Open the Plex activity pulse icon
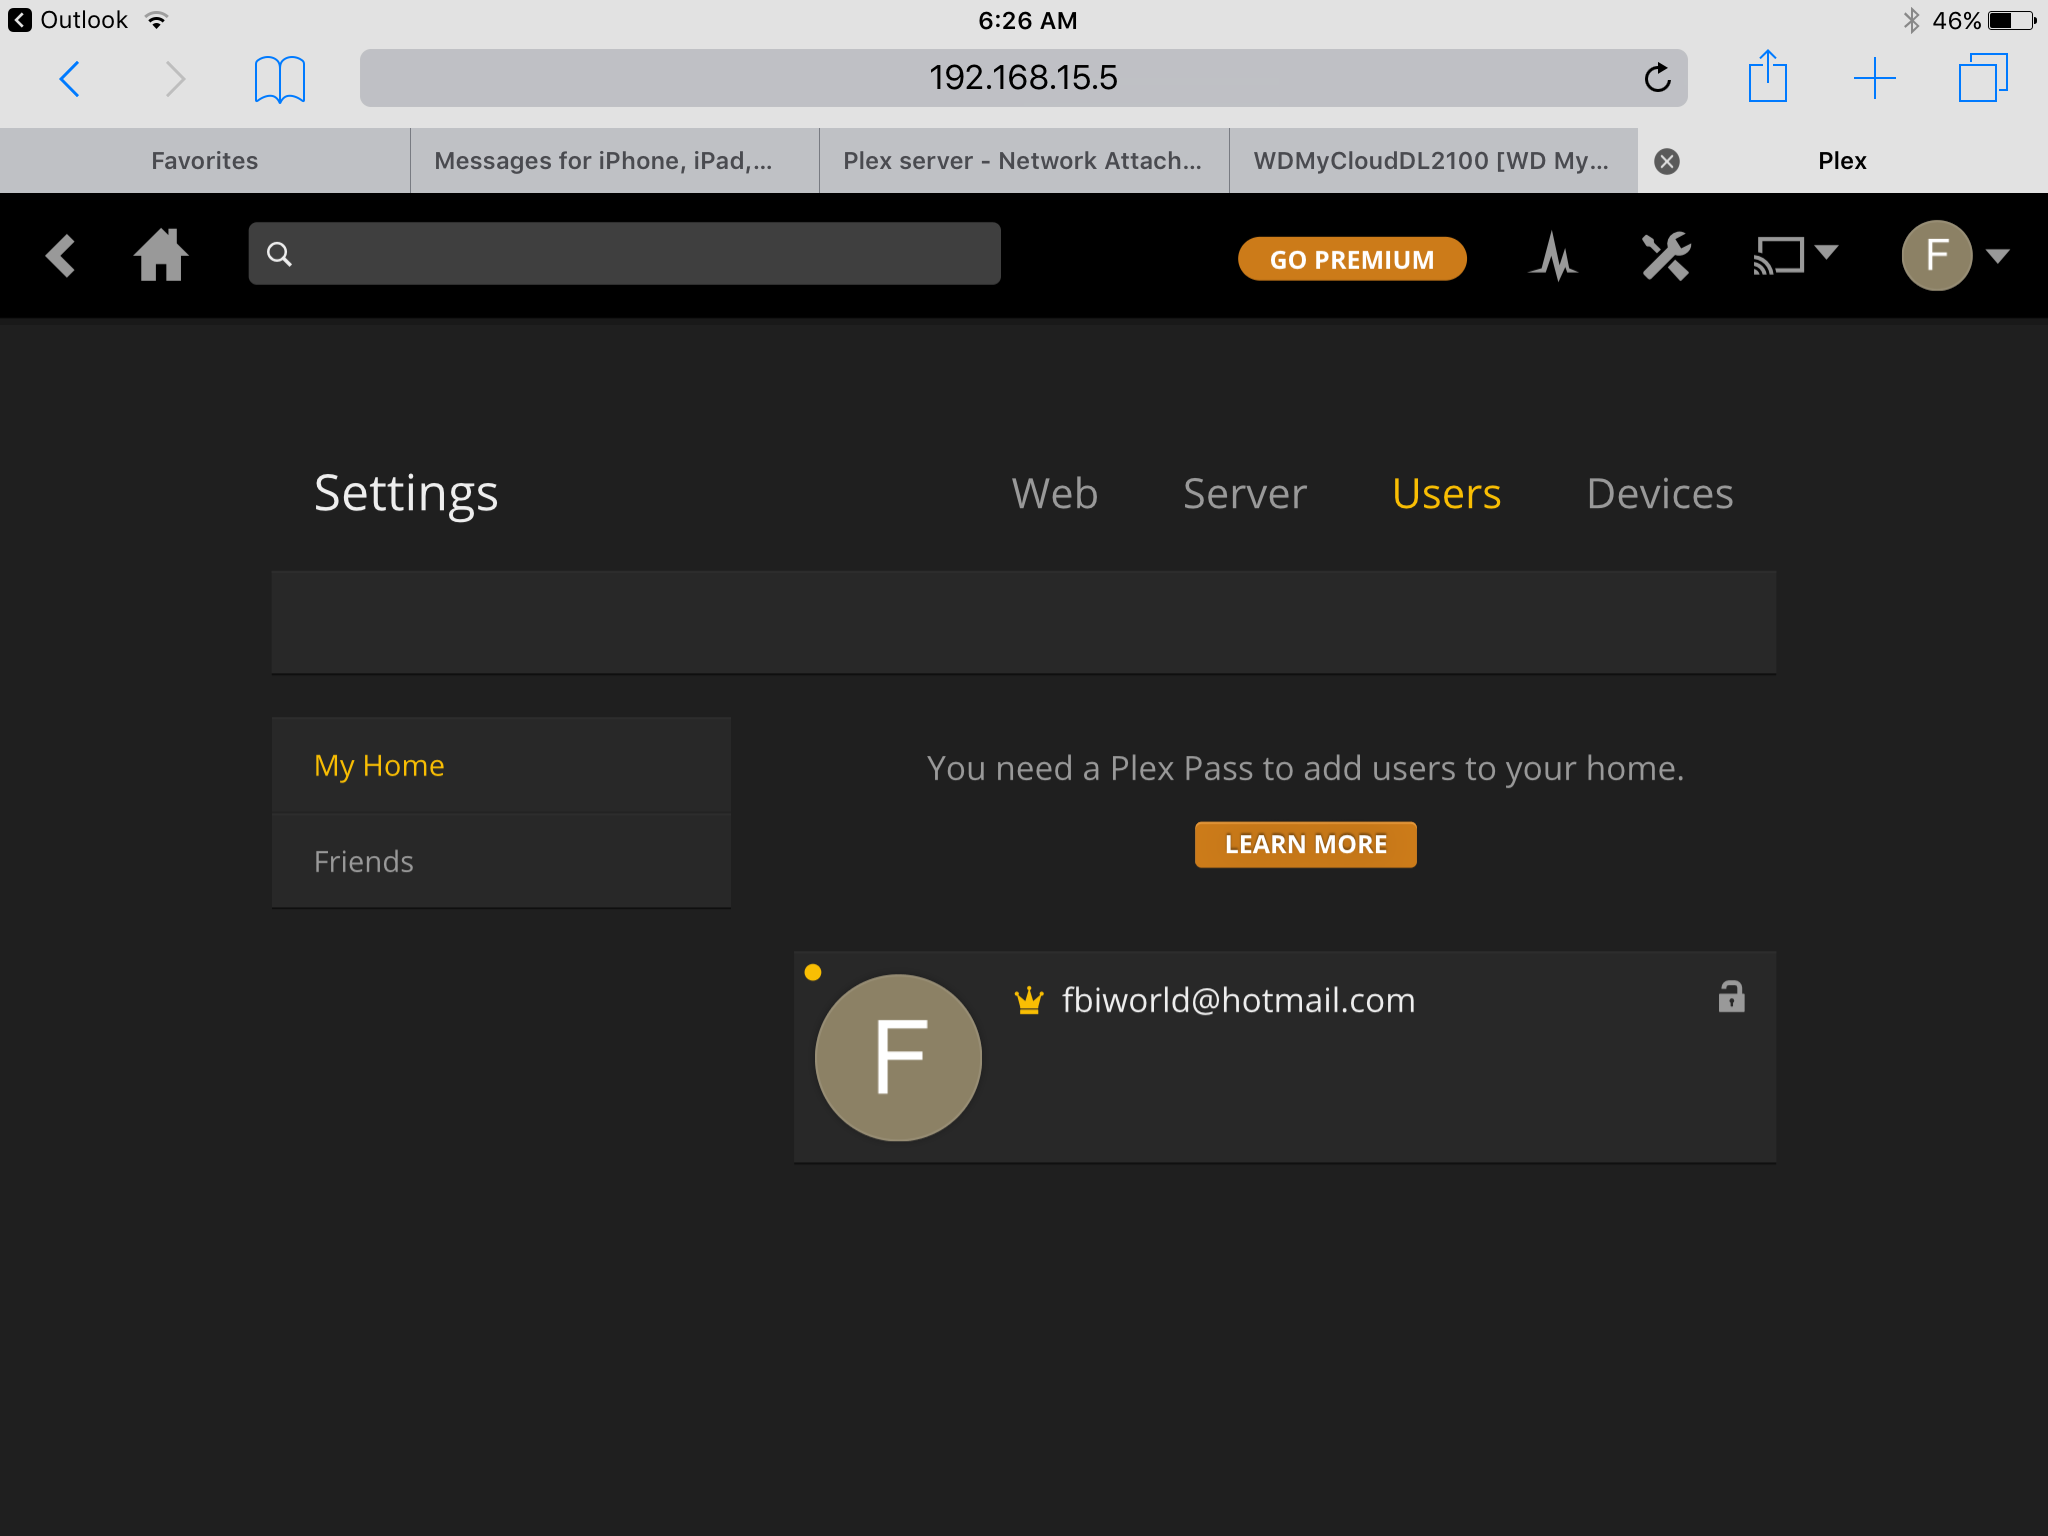Screen dimensions: 2048x1536 pos(1553,257)
